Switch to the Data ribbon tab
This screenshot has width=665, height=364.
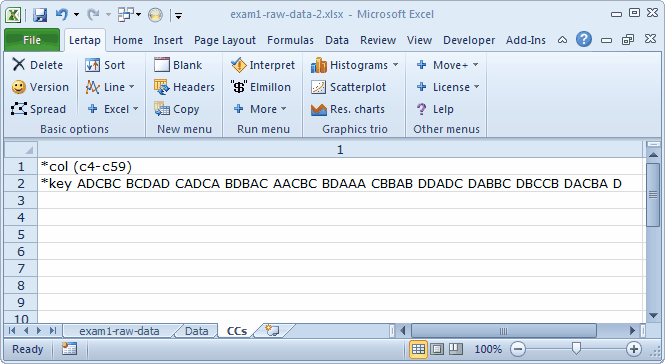click(337, 40)
